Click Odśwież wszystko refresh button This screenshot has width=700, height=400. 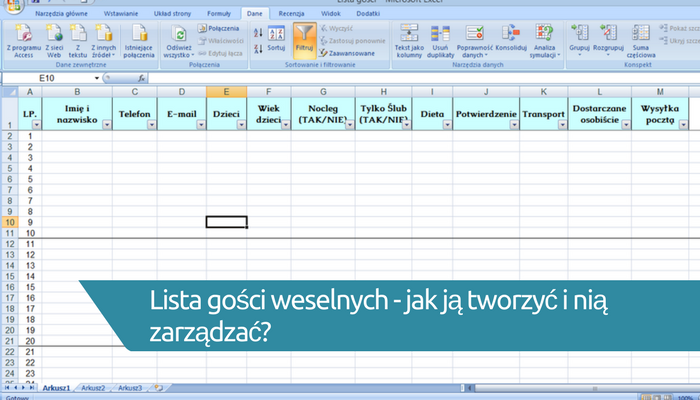[179, 41]
